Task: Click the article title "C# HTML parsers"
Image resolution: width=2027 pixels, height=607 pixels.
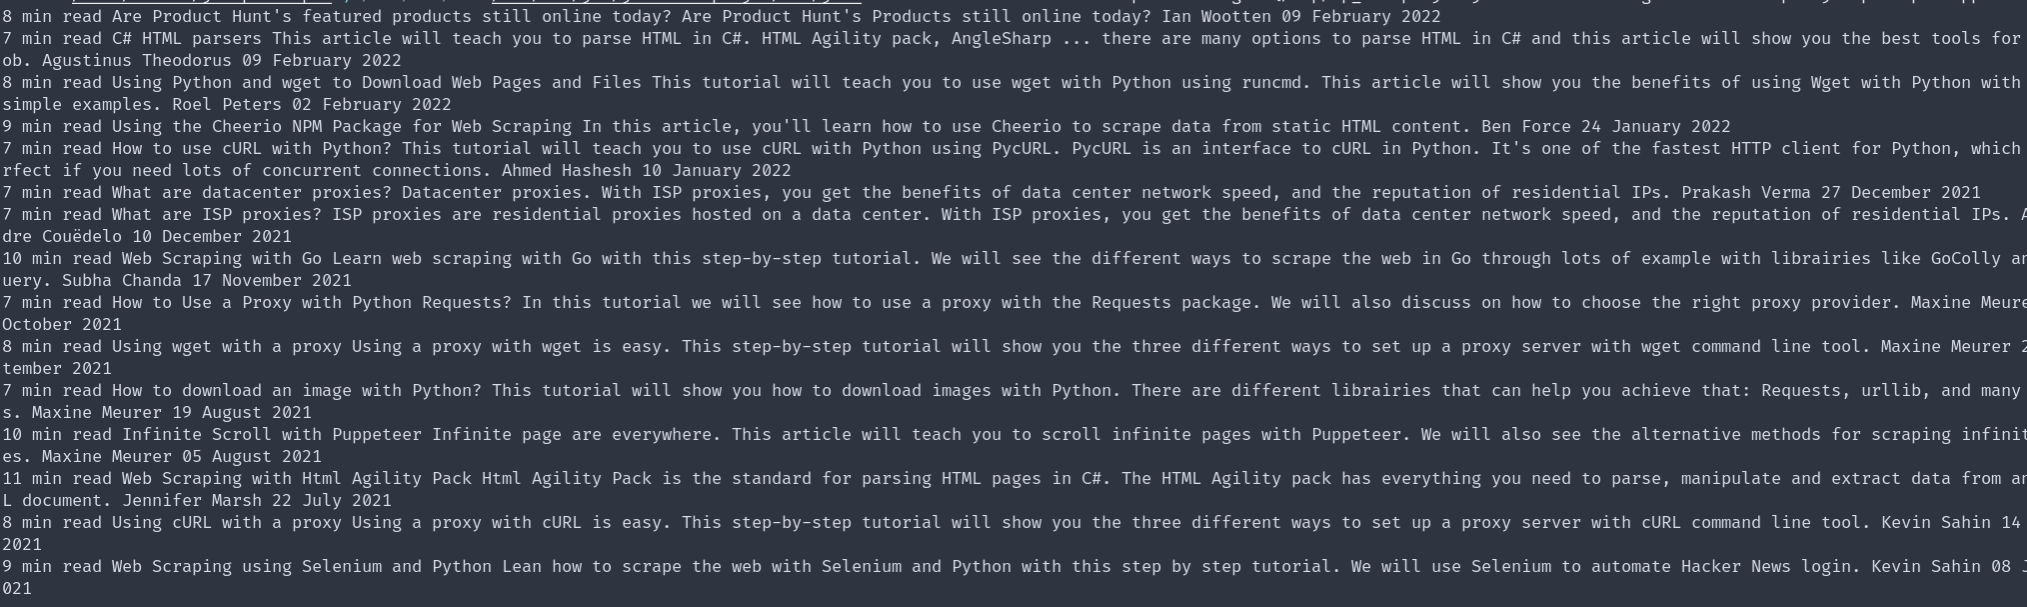Action: tap(186, 39)
